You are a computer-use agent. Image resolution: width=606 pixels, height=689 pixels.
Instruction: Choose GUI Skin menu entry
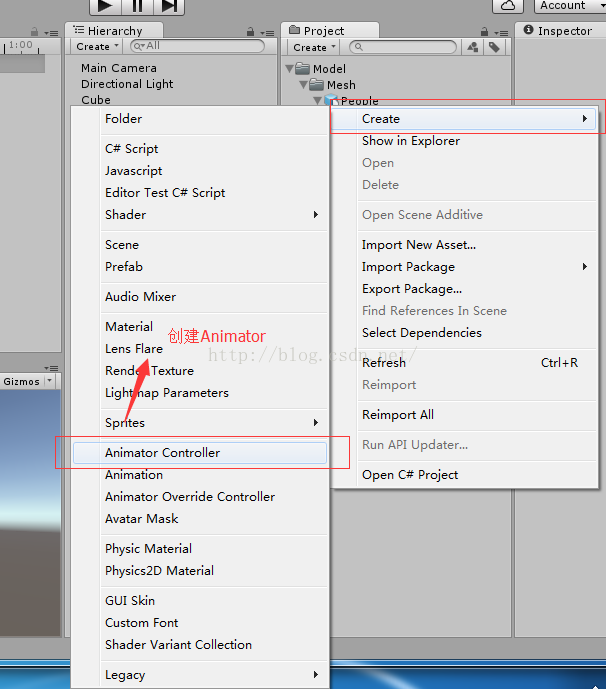[200, 601]
